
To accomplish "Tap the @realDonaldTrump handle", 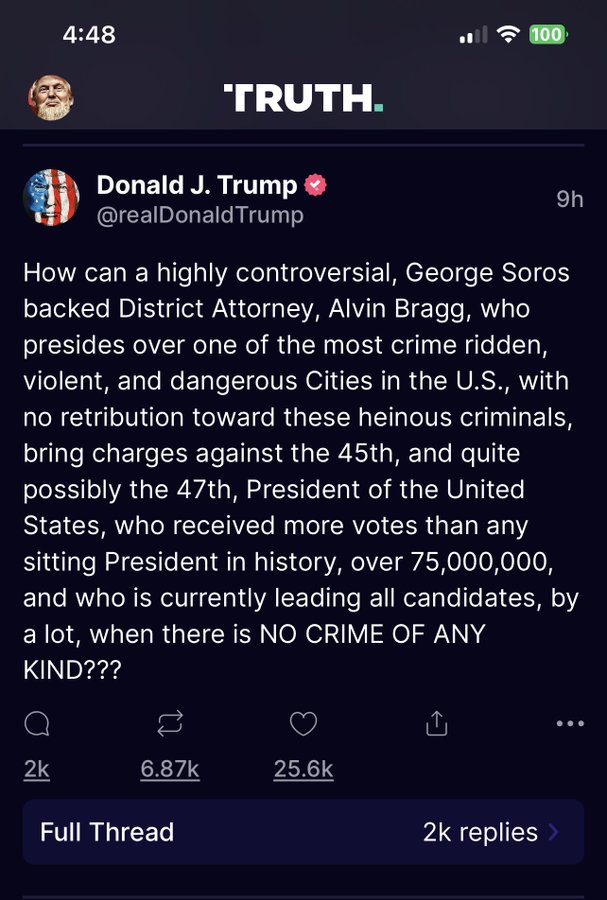I will (200, 215).
